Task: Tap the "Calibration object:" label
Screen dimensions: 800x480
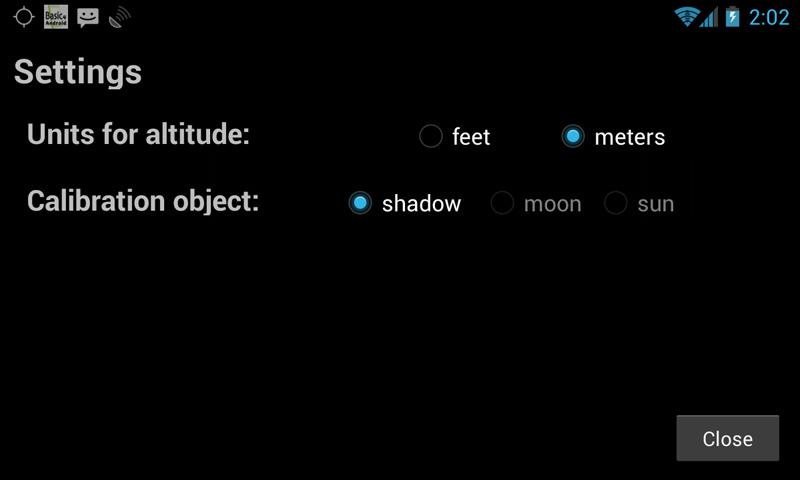Action: pos(143,201)
